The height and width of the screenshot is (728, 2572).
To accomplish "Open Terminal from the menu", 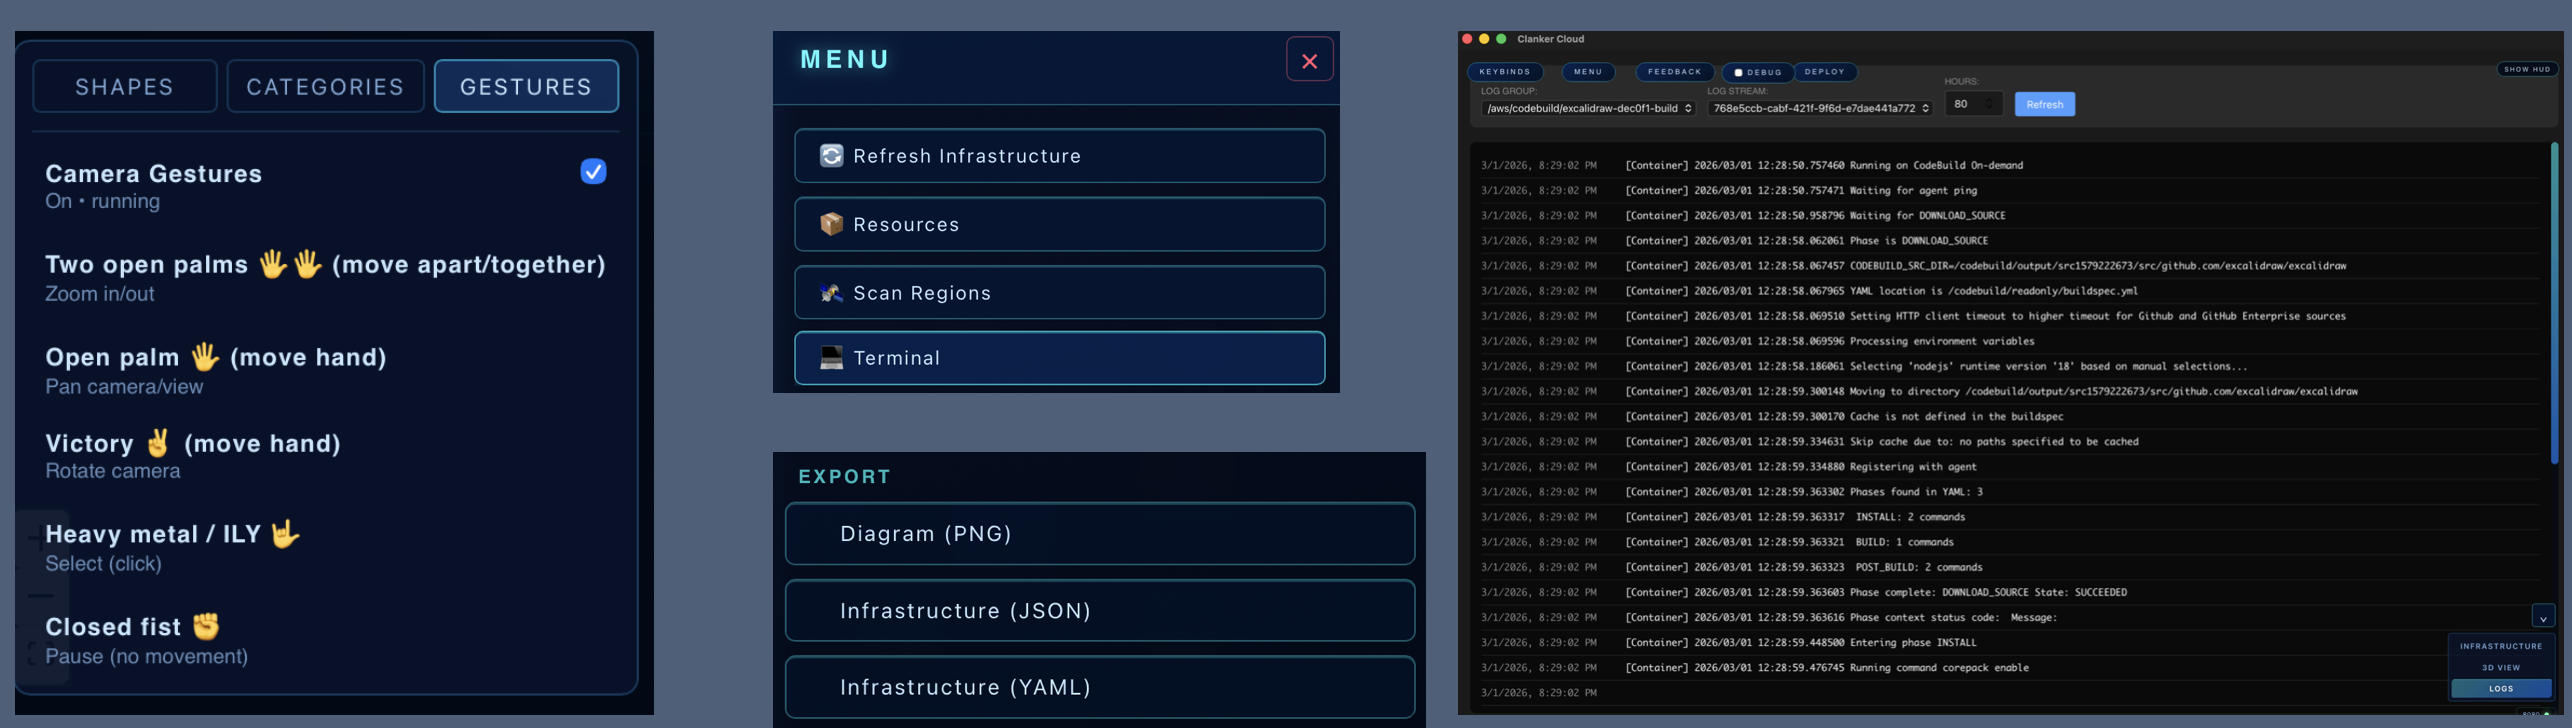I will coord(1059,358).
